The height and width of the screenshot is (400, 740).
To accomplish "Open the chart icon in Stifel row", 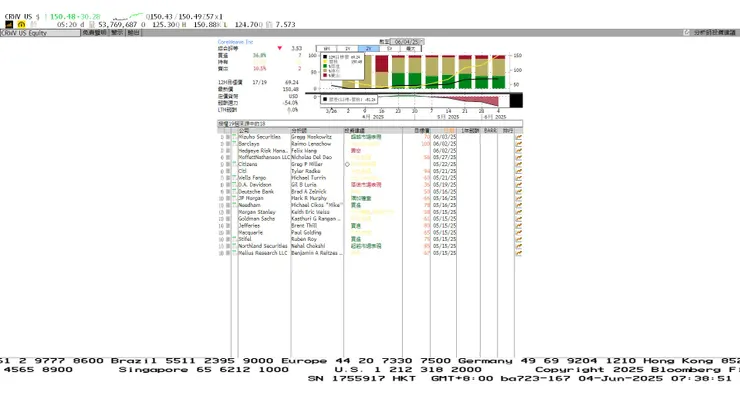I will pyautogui.click(x=519, y=240).
